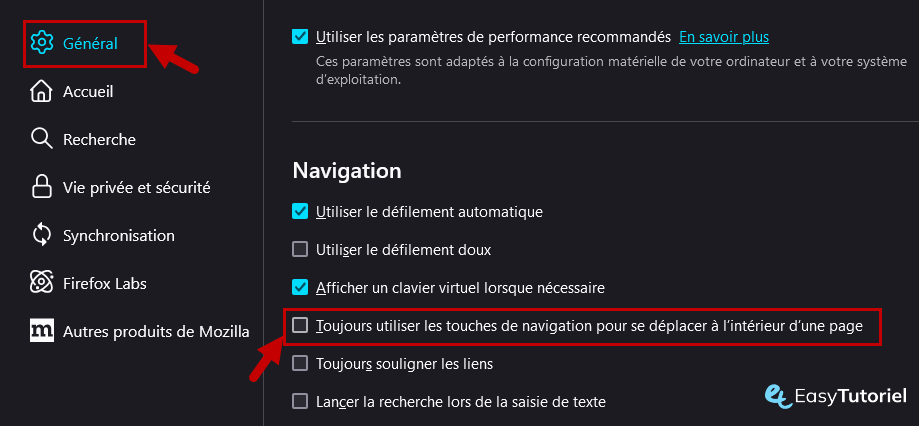Enable "Utiliser le défilement doux" checkbox
Screen dimensions: 919x426
[x=300, y=249]
